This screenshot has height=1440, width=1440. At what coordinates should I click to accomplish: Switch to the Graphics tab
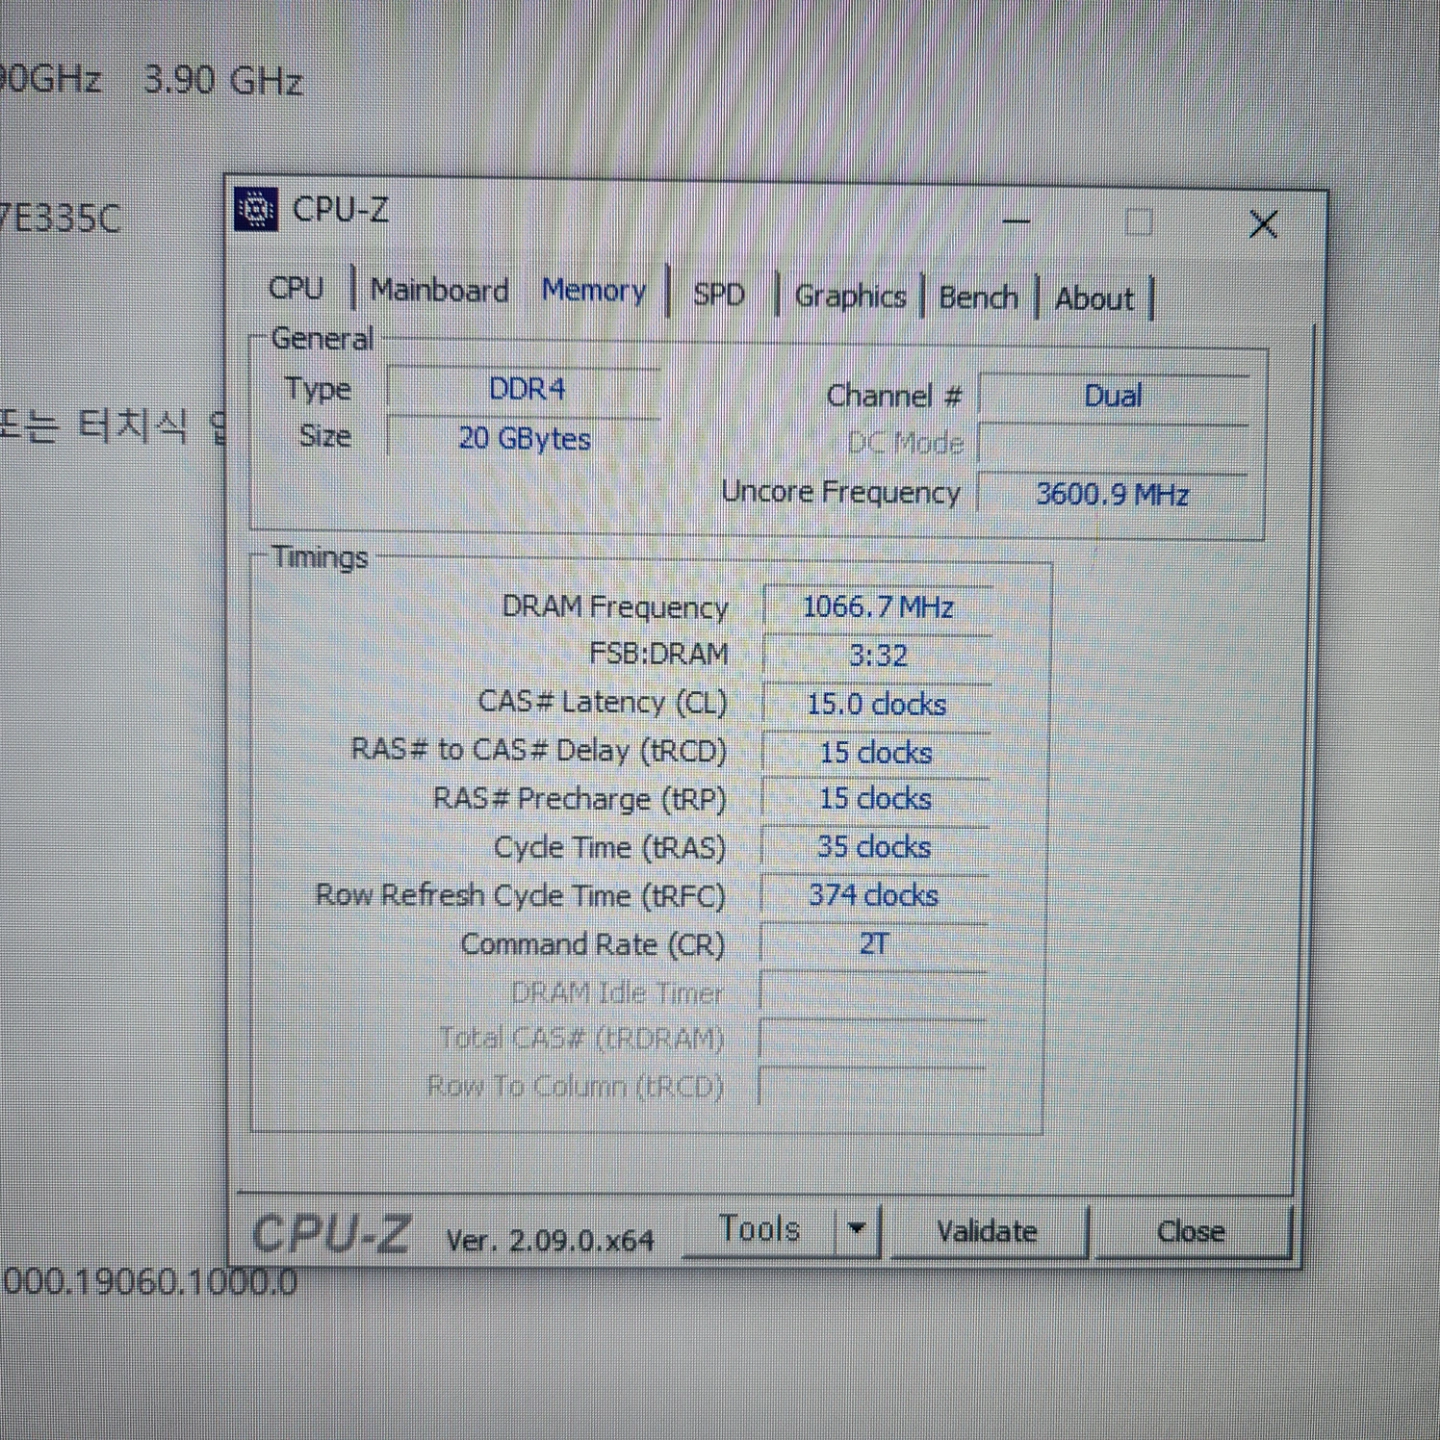850,296
